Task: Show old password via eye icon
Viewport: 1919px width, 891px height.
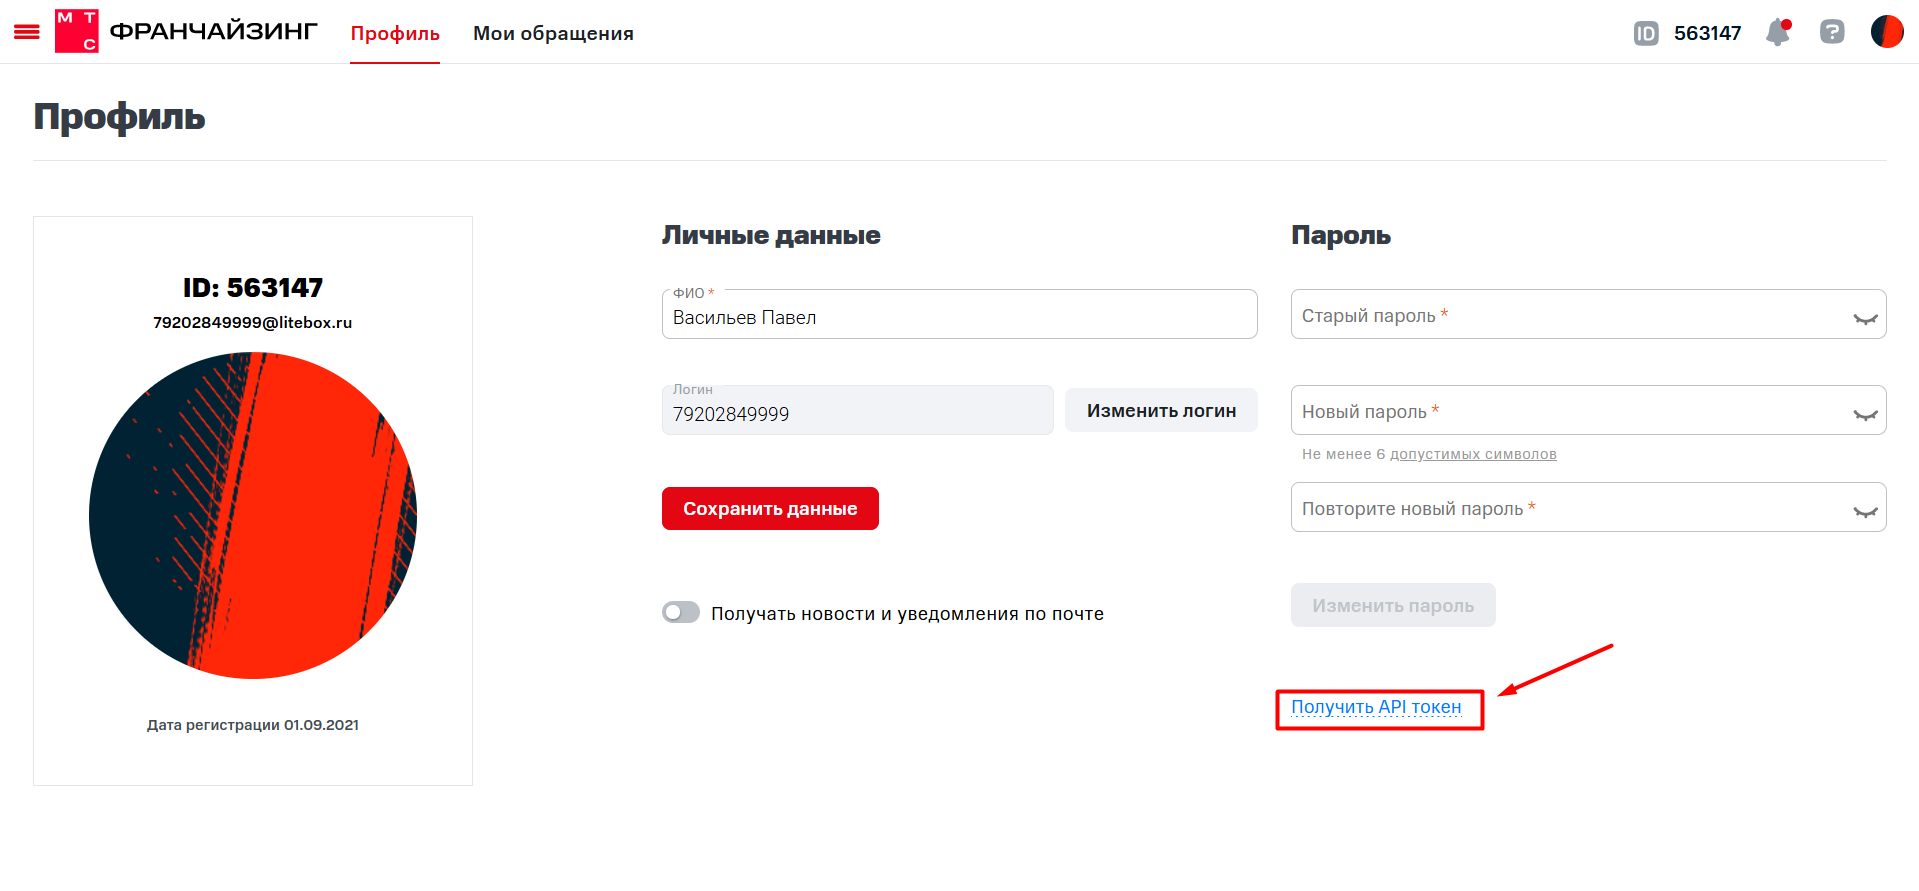Action: tap(1865, 318)
